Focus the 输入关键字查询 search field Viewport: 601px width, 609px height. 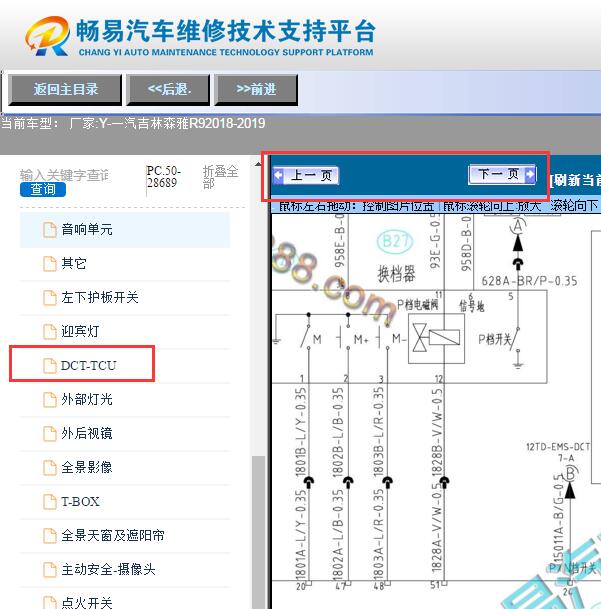click(64, 175)
